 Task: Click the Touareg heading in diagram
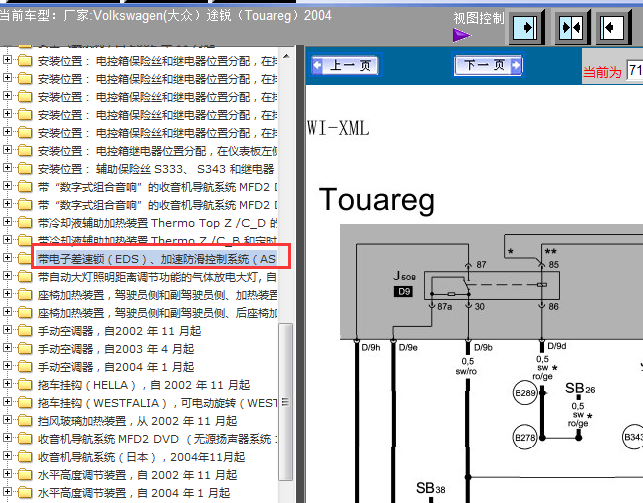[376, 200]
